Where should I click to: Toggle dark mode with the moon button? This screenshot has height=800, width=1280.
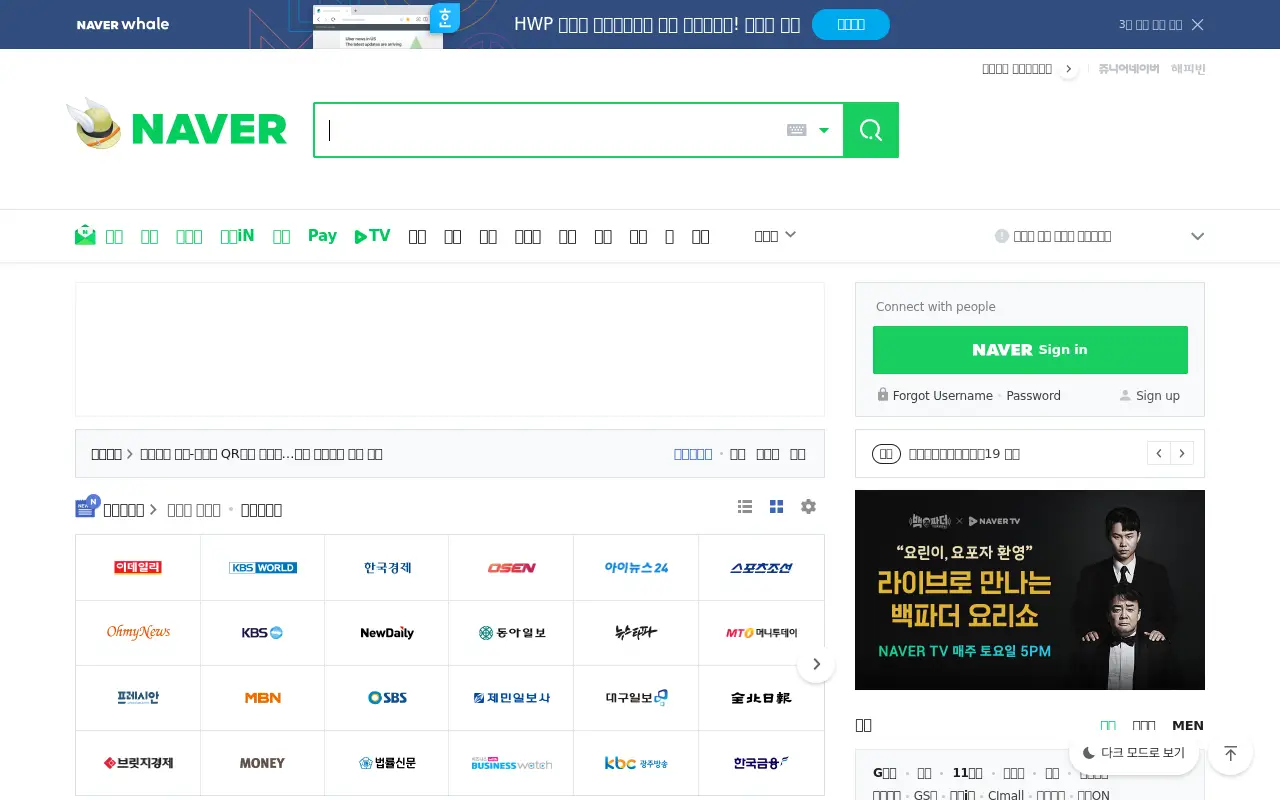point(1134,753)
